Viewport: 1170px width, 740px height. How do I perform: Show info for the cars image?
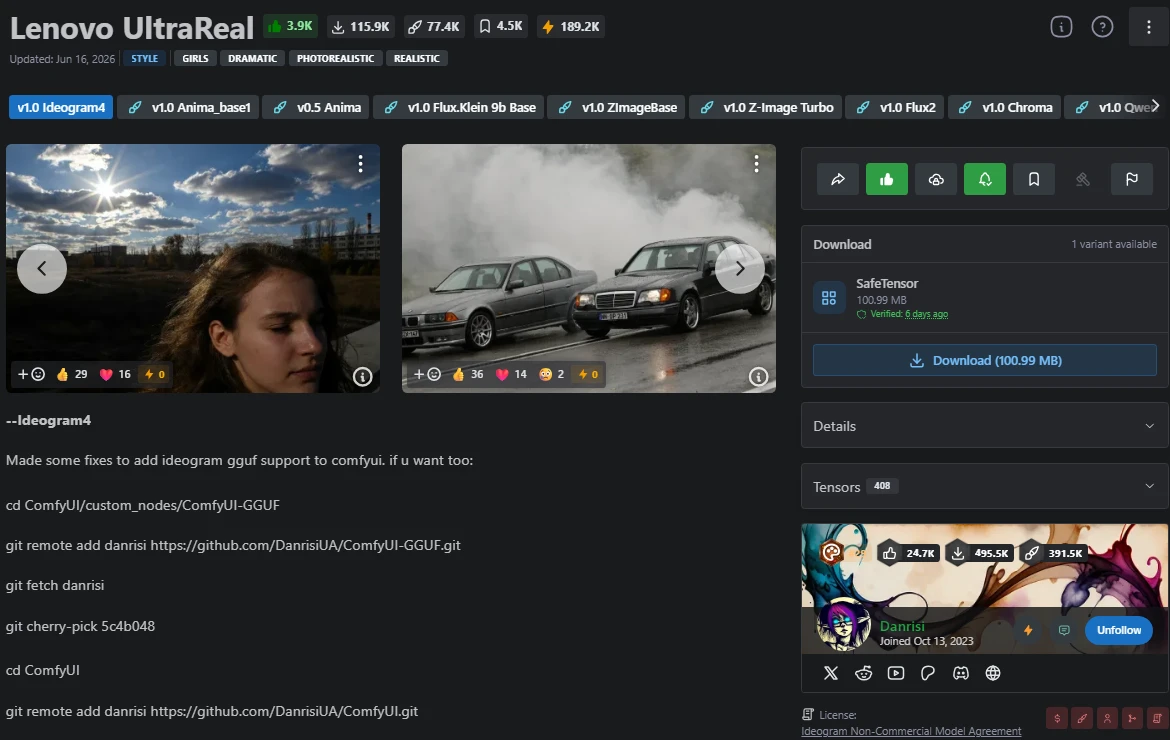[758, 377]
